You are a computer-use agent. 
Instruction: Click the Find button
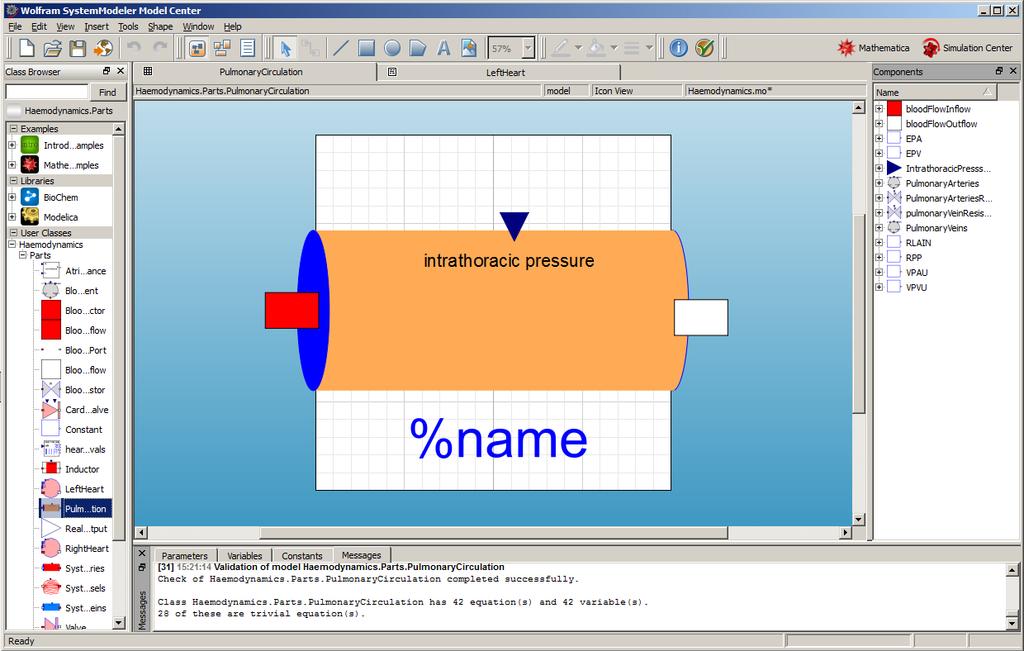[x=107, y=92]
